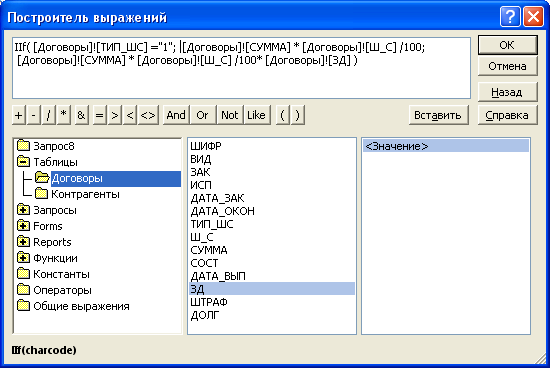Viewport: 550px width, 368px height.
Task: Insert the equals operator
Action: (x=100, y=115)
